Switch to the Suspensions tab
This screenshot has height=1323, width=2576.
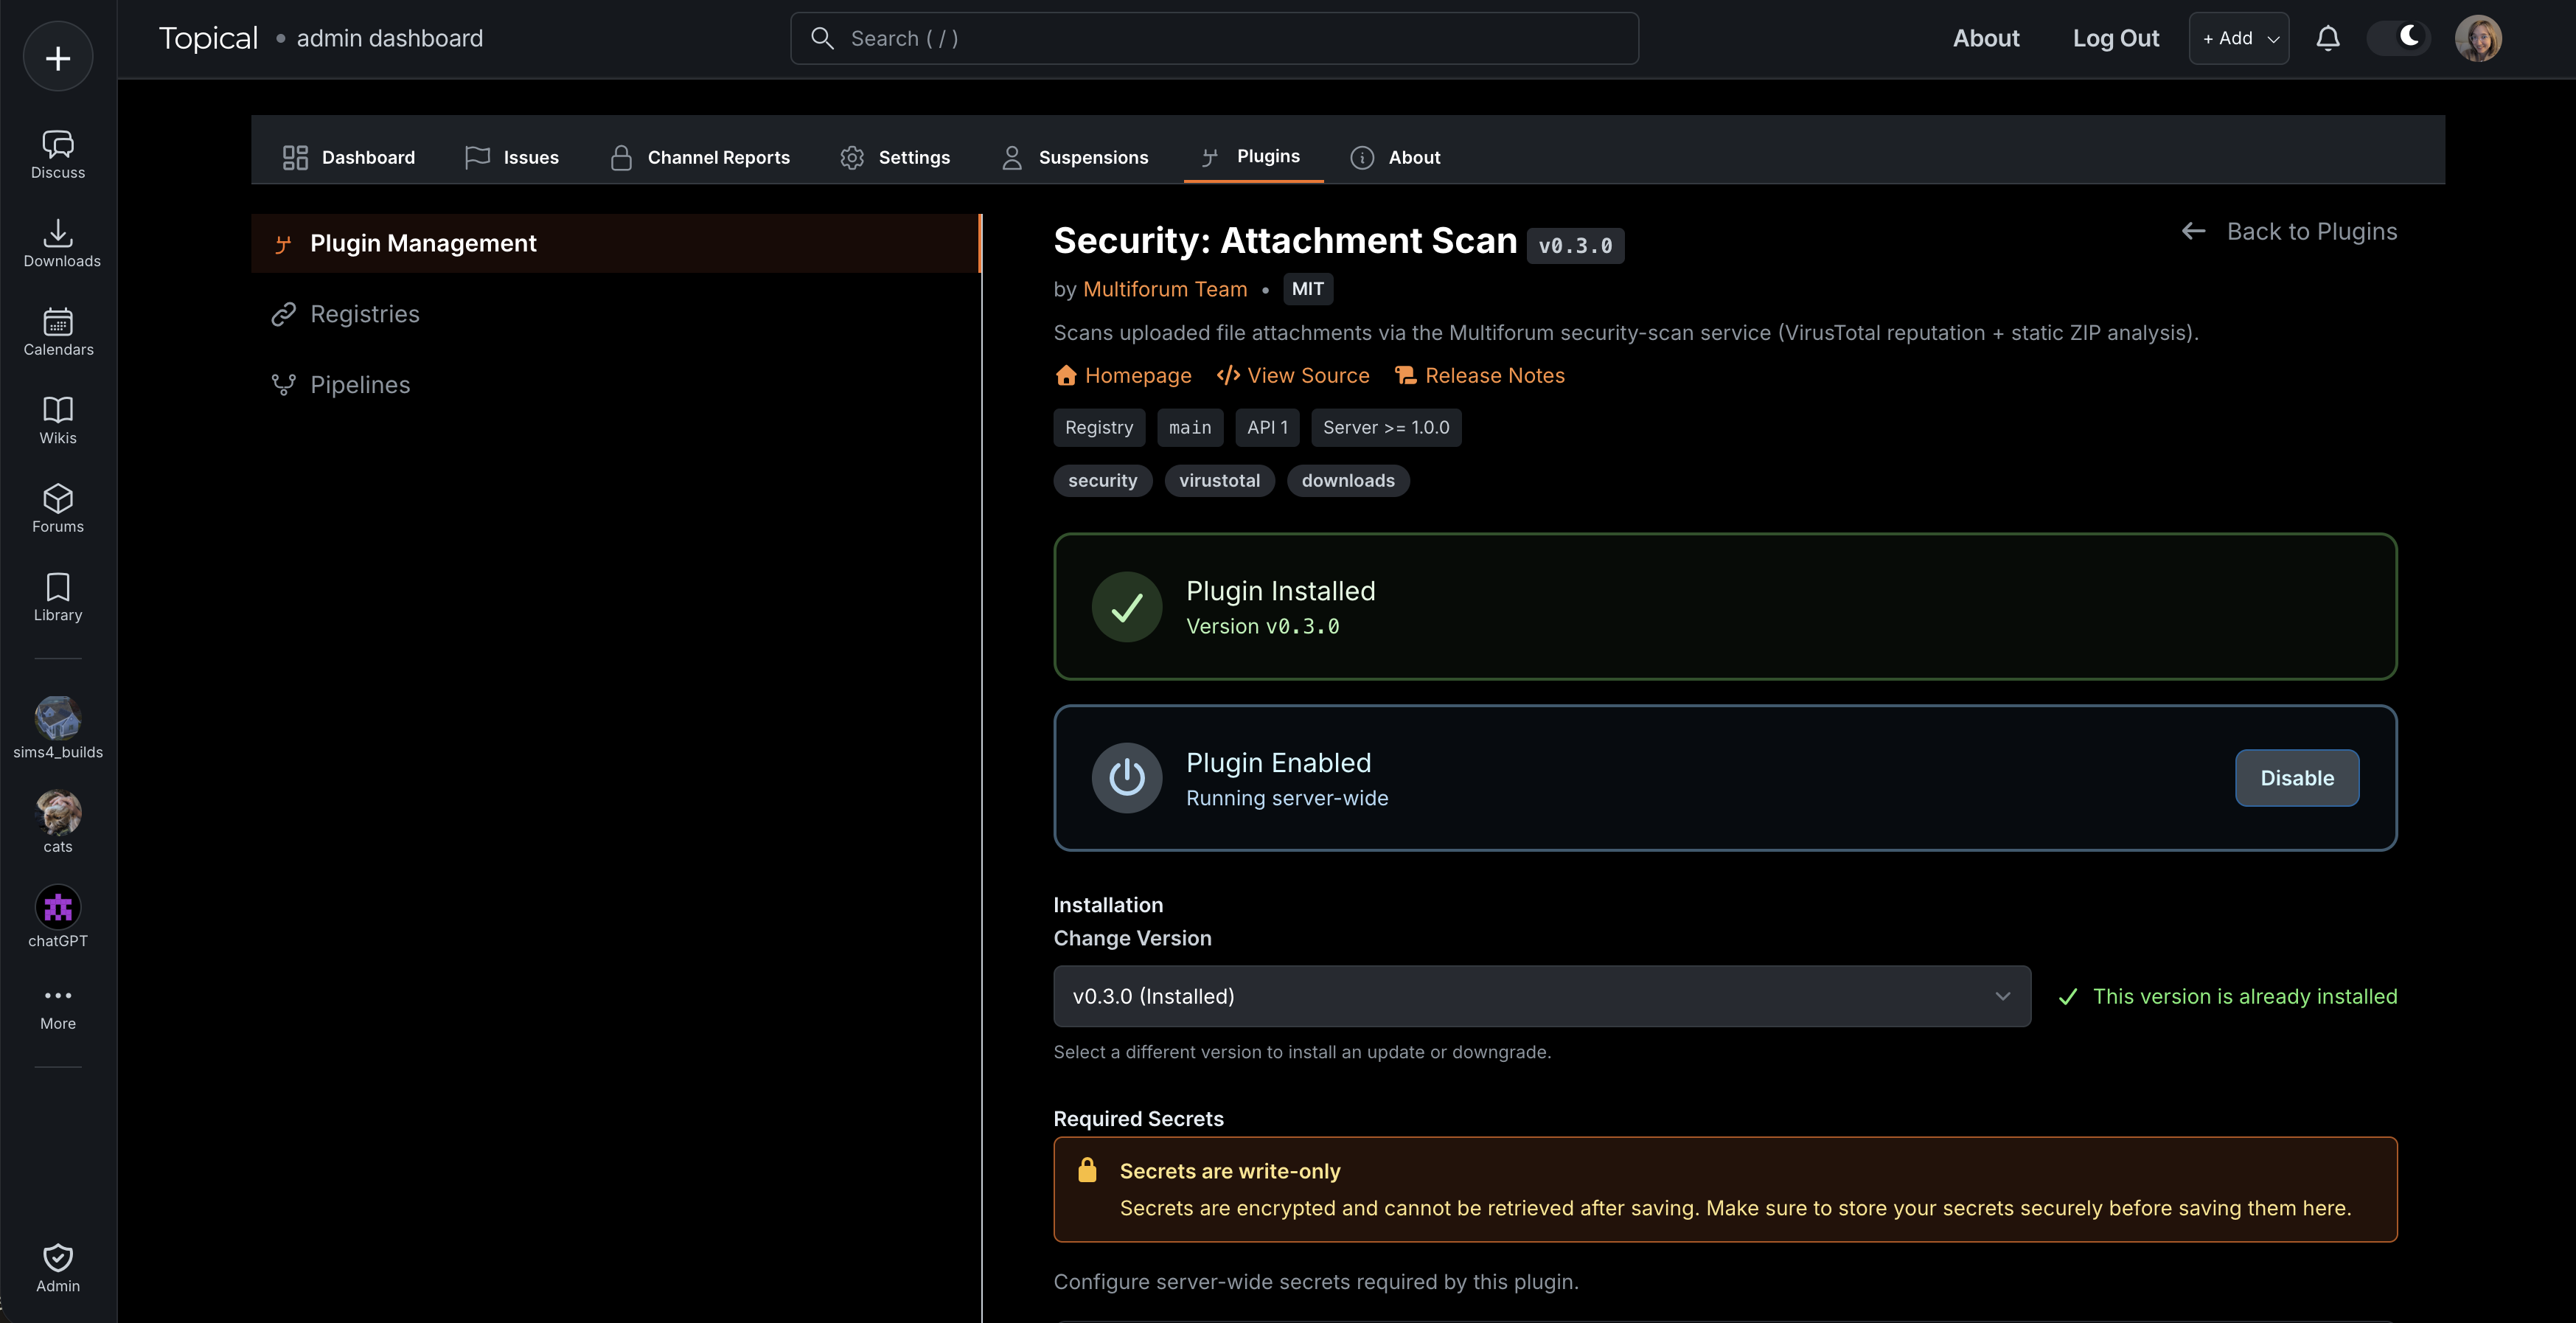(x=1075, y=157)
